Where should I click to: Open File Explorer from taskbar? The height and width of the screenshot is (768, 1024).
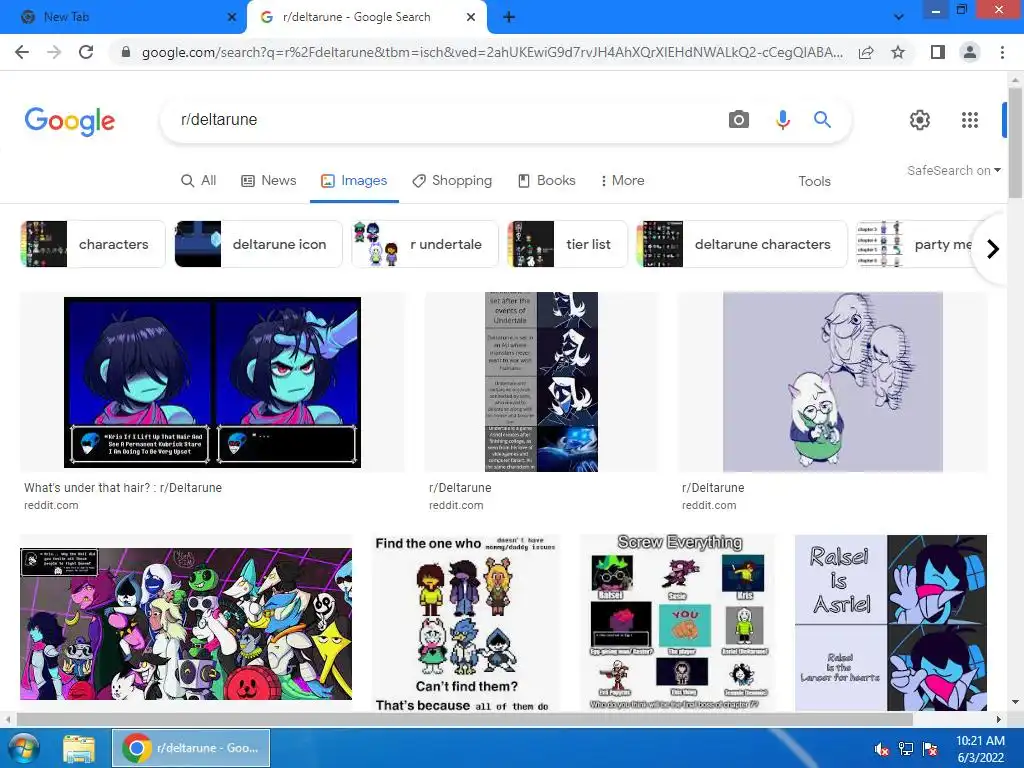tap(78, 748)
